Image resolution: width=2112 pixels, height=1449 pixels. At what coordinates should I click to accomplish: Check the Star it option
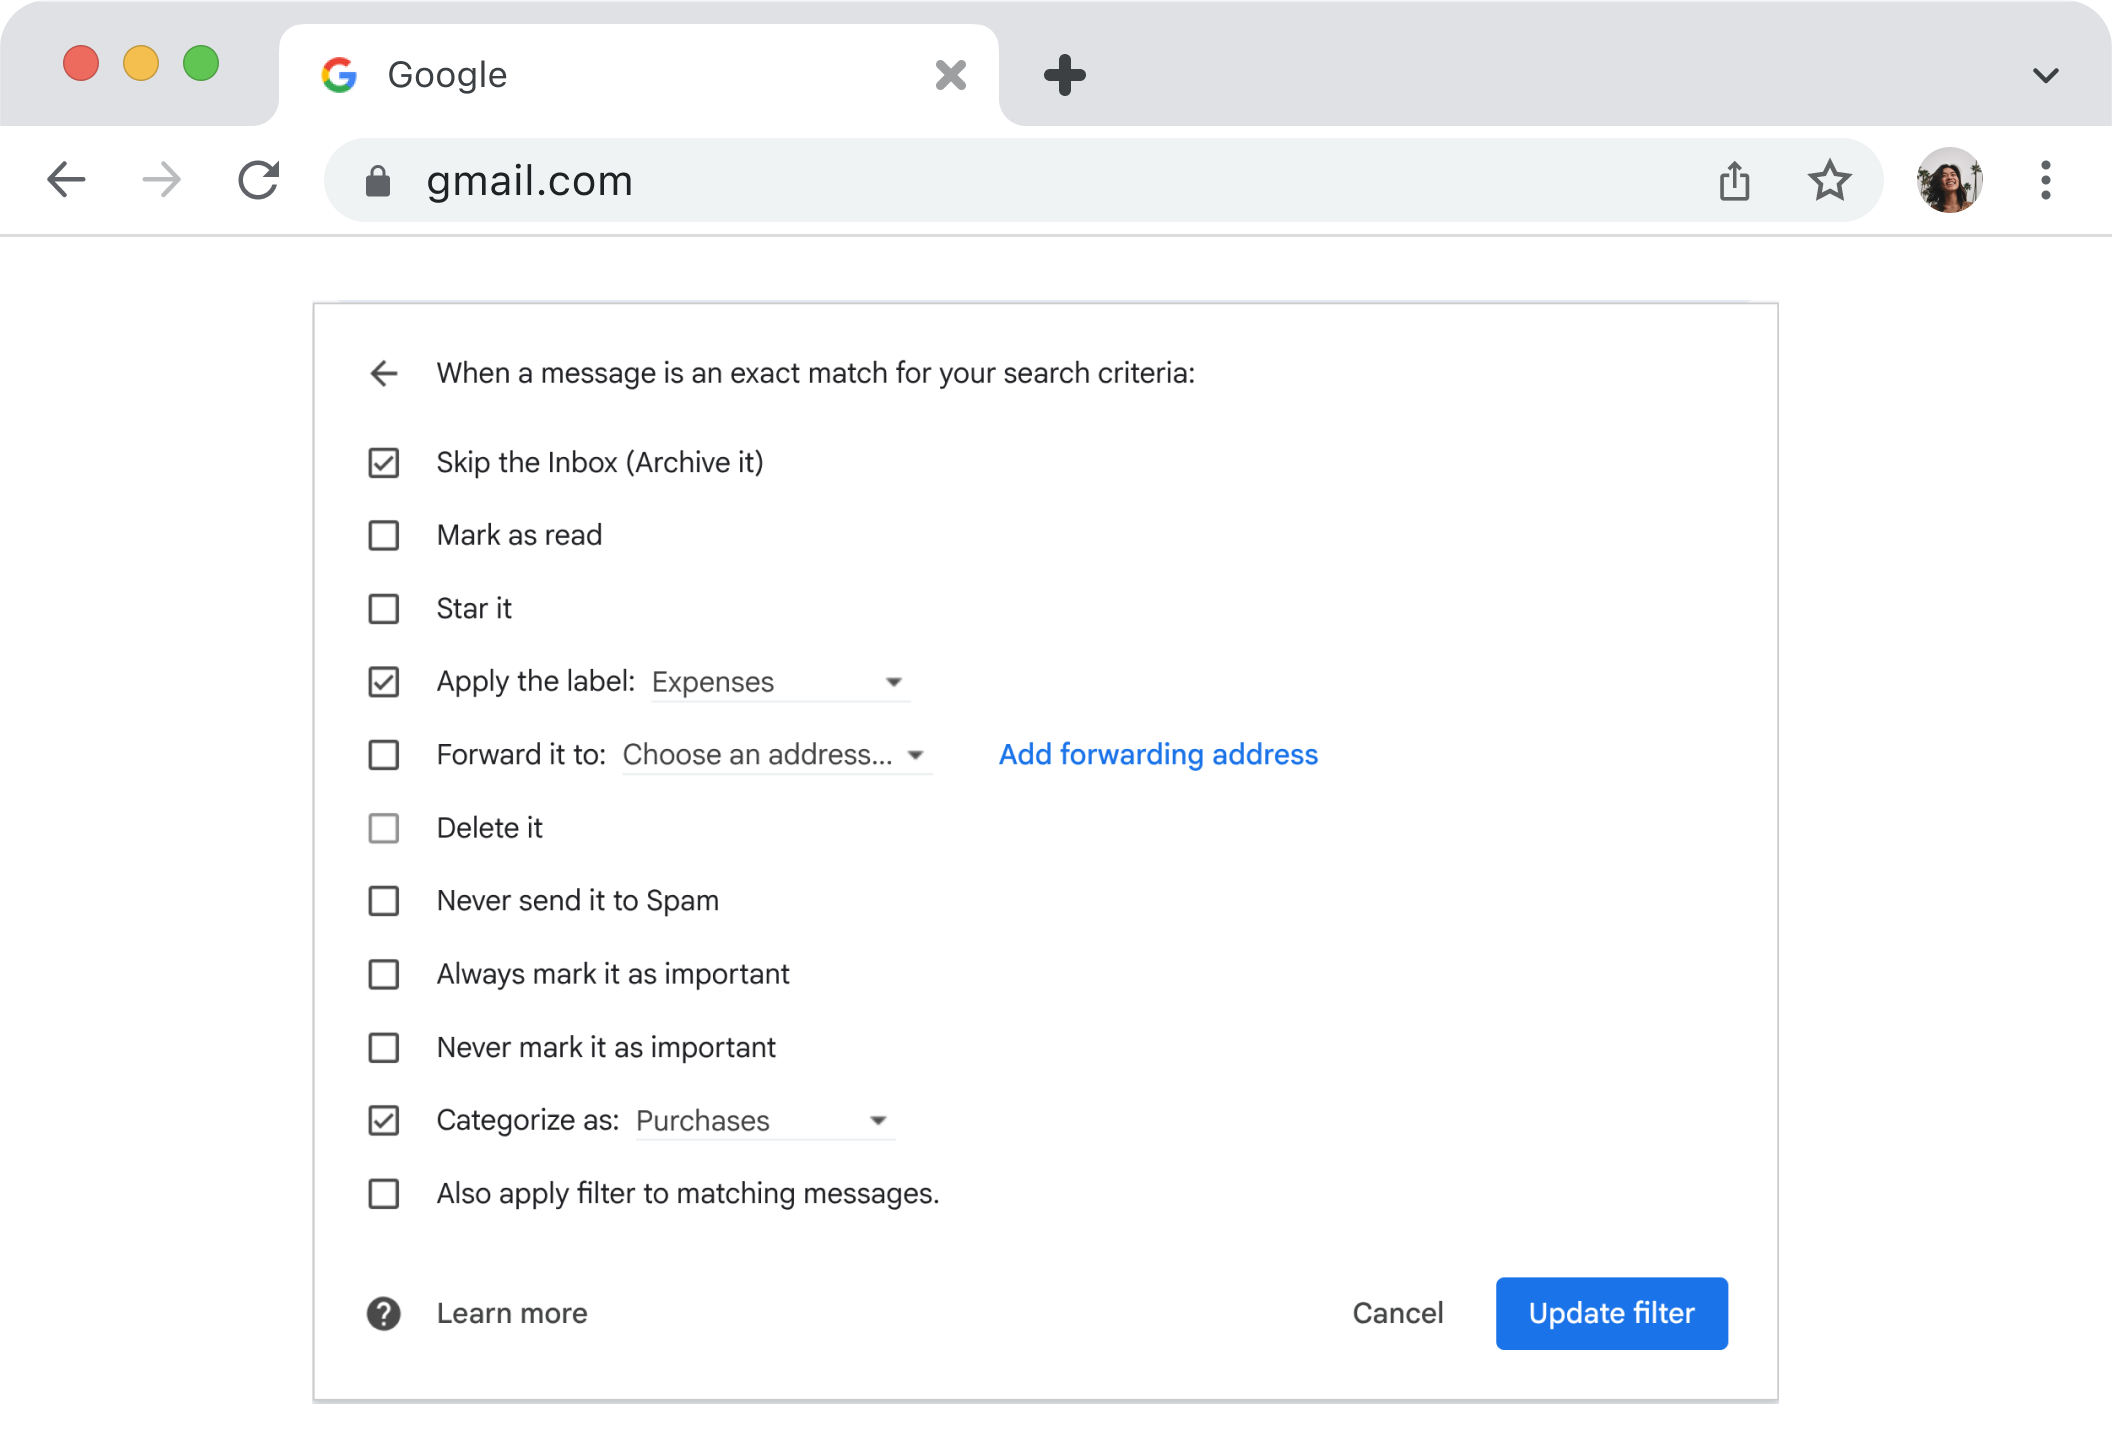point(384,609)
